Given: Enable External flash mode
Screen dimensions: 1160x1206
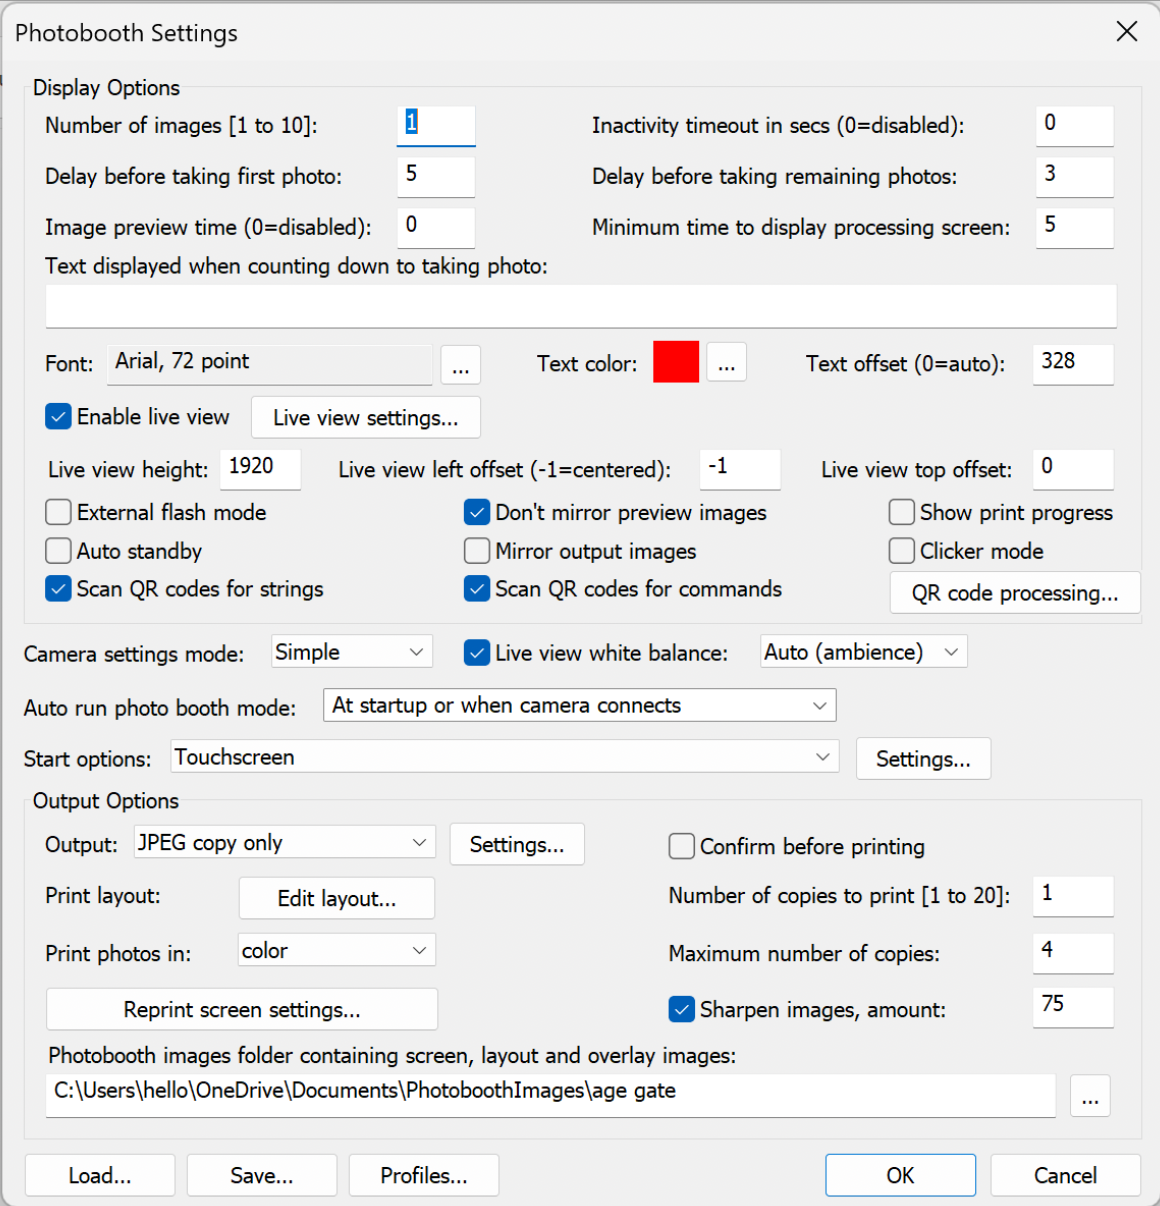Looking at the screenshot, I should click(59, 513).
